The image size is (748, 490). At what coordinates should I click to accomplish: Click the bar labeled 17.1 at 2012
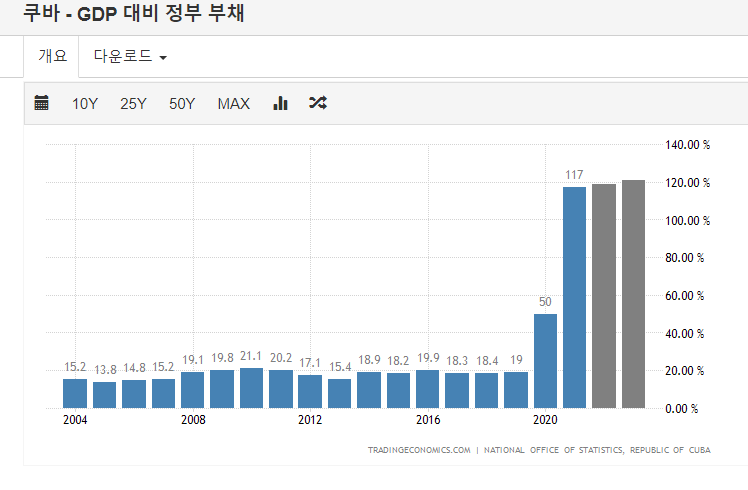310,392
